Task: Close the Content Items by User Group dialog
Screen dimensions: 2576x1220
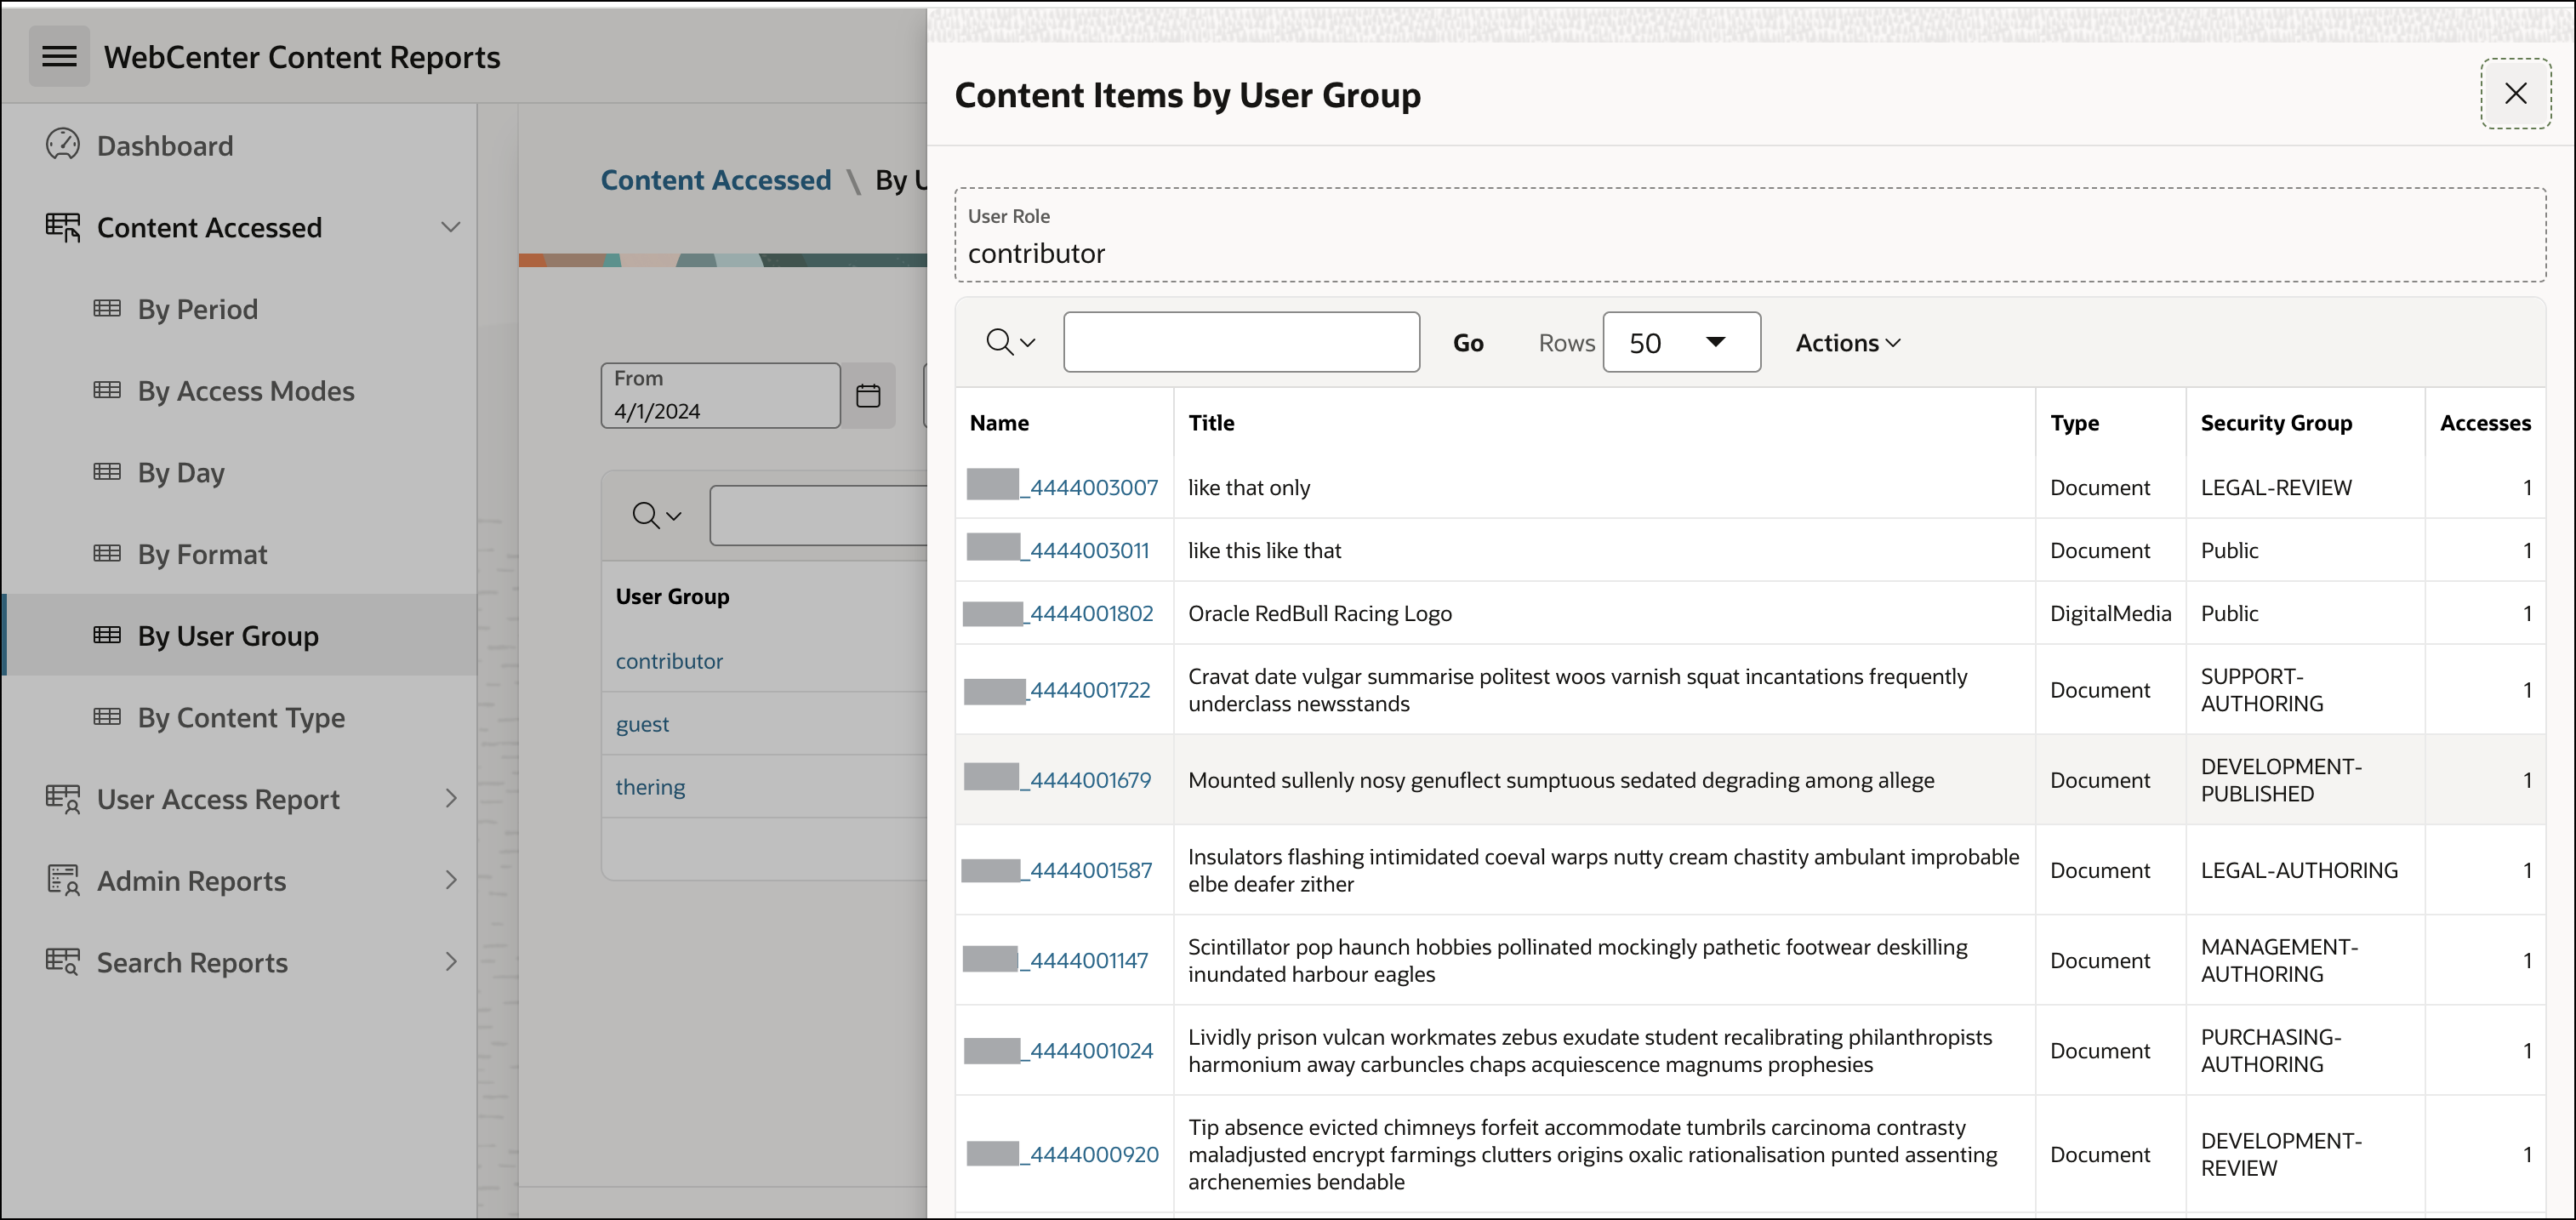Action: click(2515, 94)
